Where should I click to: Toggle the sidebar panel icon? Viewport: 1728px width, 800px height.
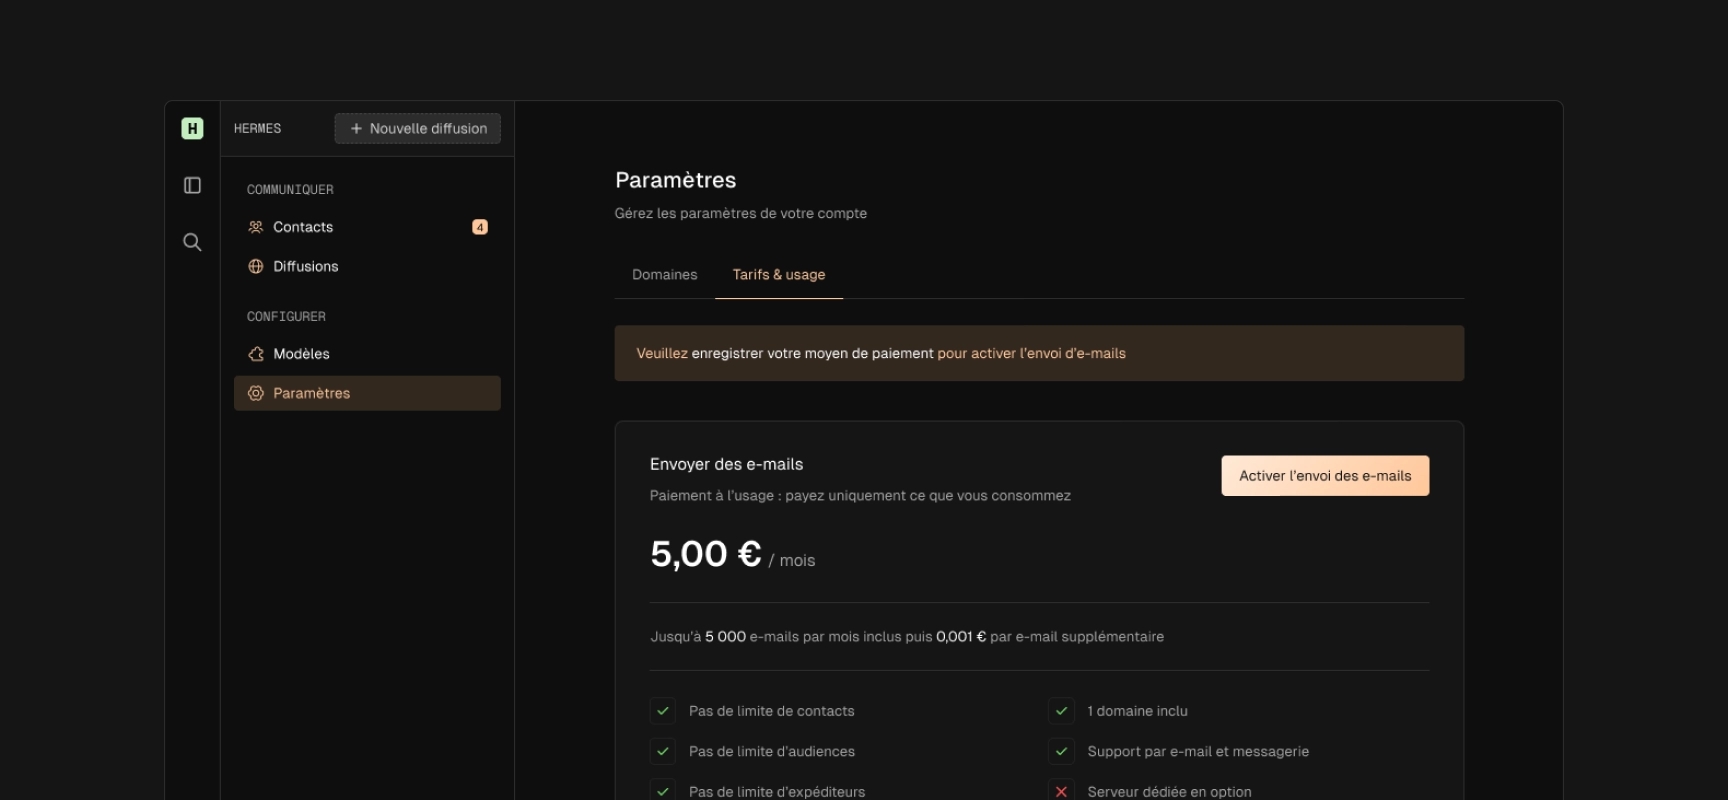tap(192, 185)
